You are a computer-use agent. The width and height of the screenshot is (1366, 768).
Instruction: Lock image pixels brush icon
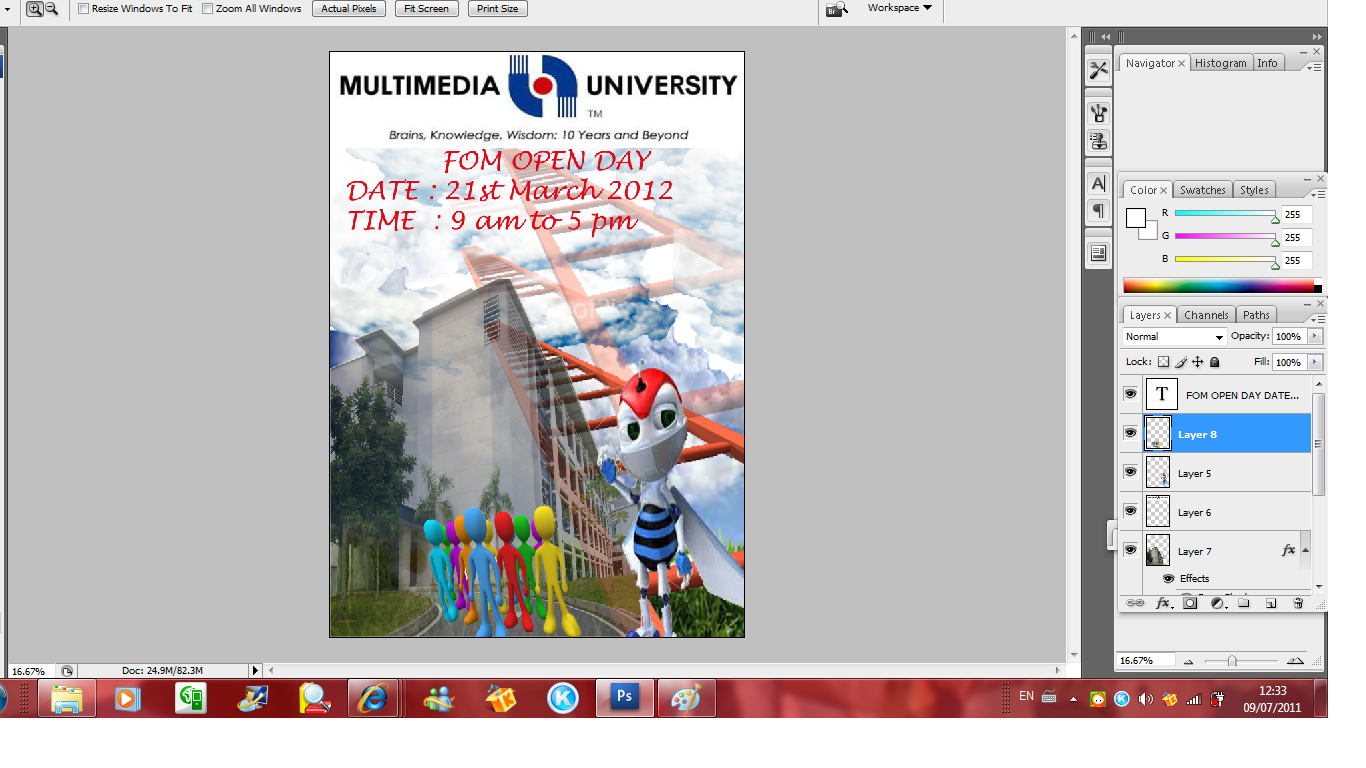pos(1181,362)
